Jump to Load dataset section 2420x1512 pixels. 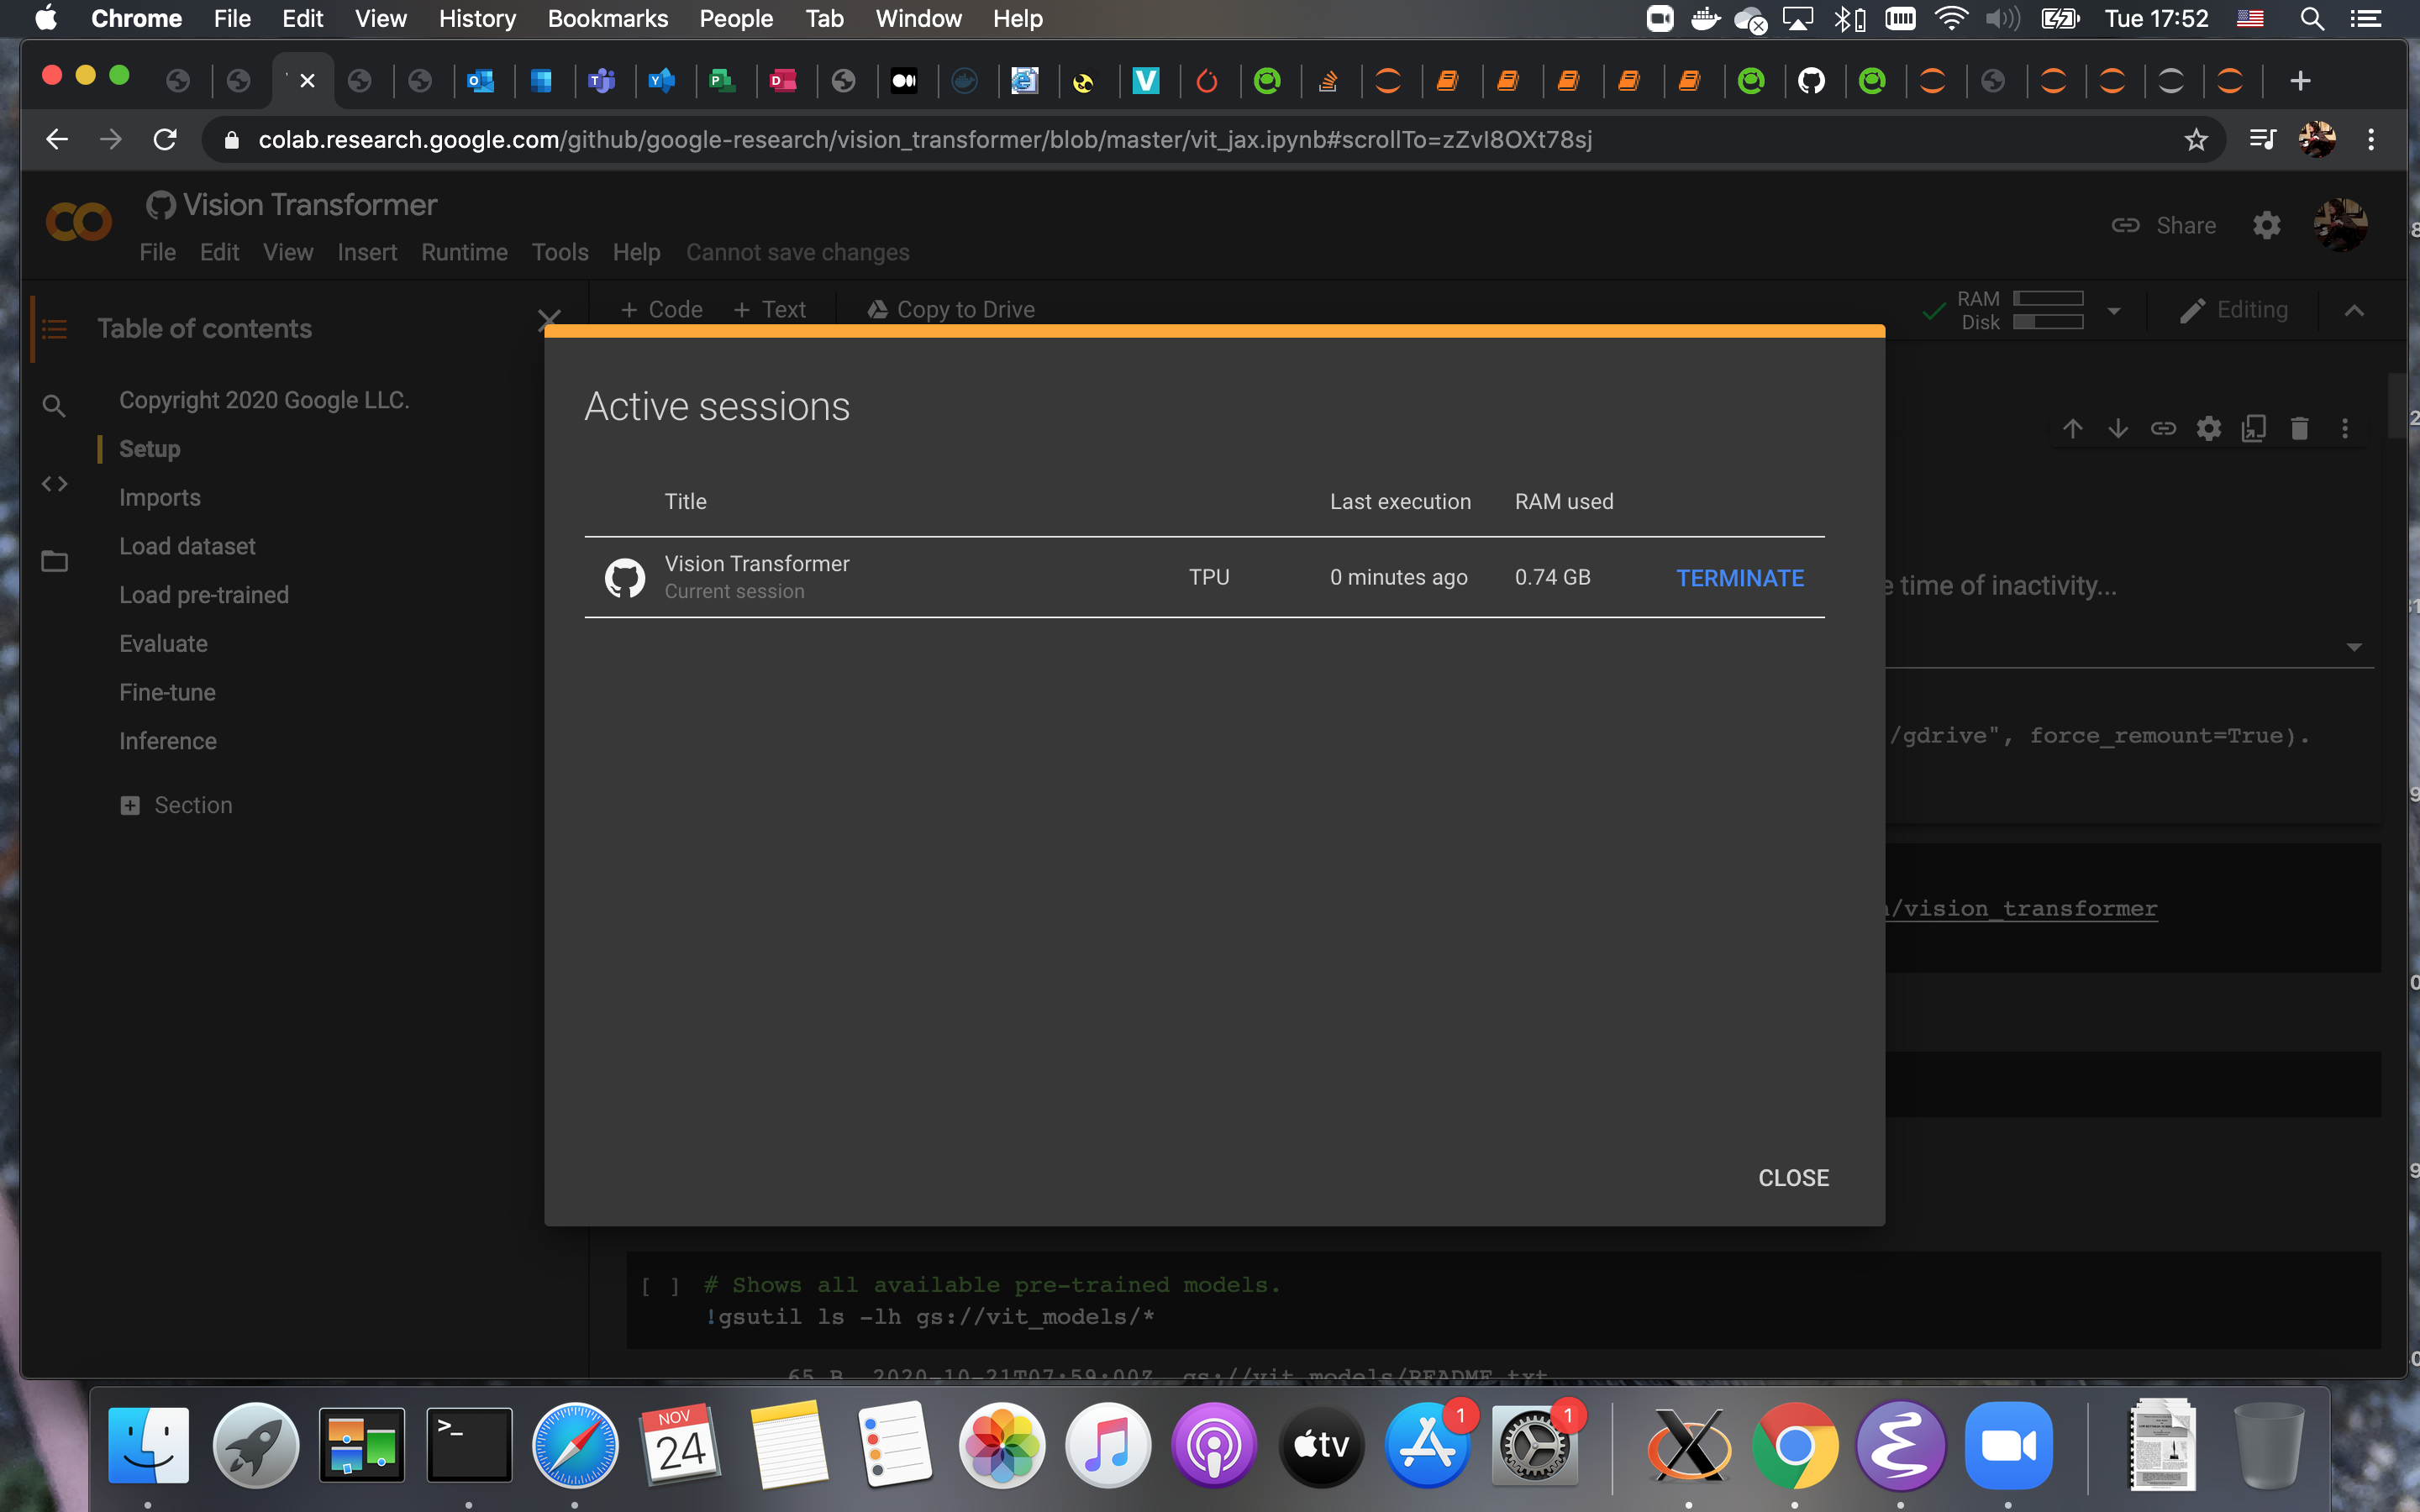187,547
